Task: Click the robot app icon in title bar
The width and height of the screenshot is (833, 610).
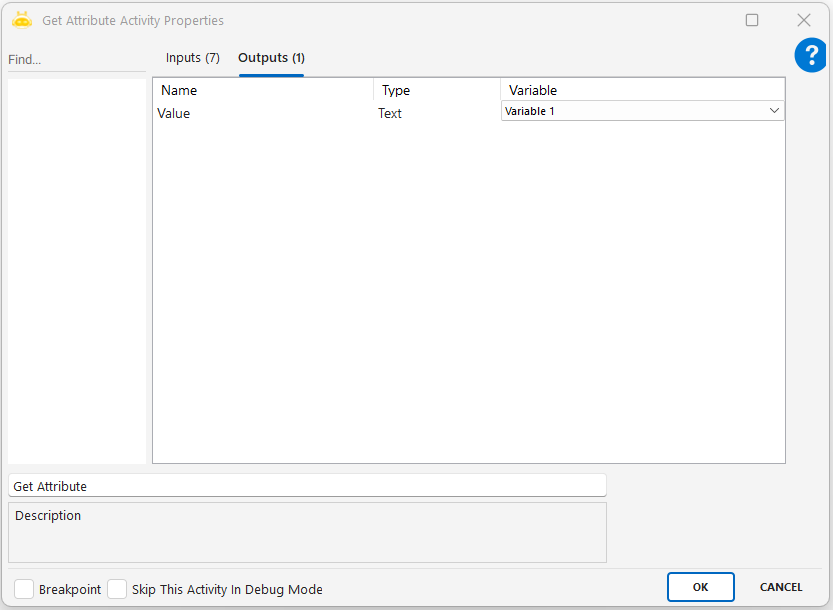Action: tap(22, 20)
